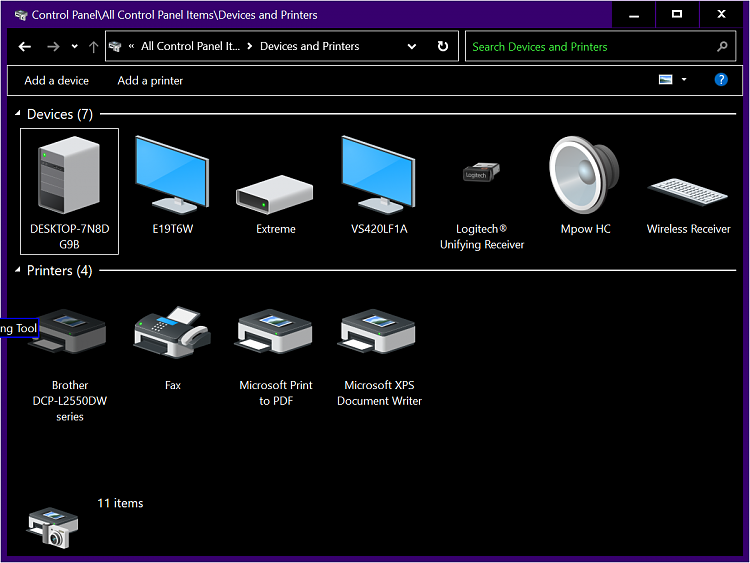The height and width of the screenshot is (563, 750).
Task: Click Add a device
Action: [56, 81]
